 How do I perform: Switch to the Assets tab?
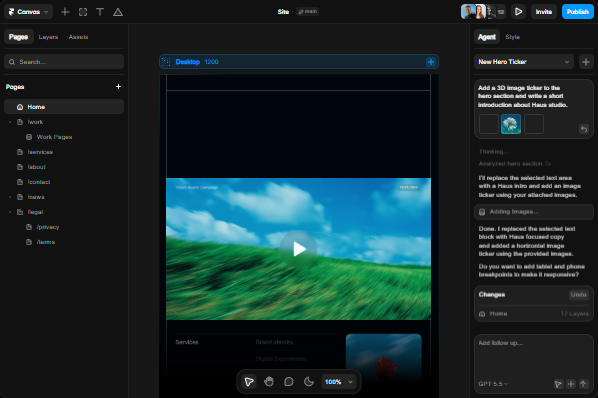click(79, 37)
